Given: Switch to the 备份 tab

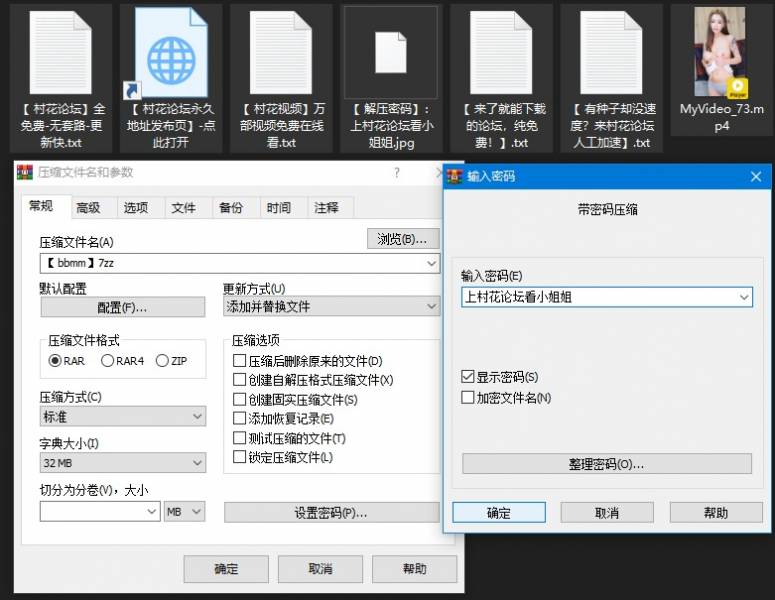Looking at the screenshot, I should (x=231, y=208).
